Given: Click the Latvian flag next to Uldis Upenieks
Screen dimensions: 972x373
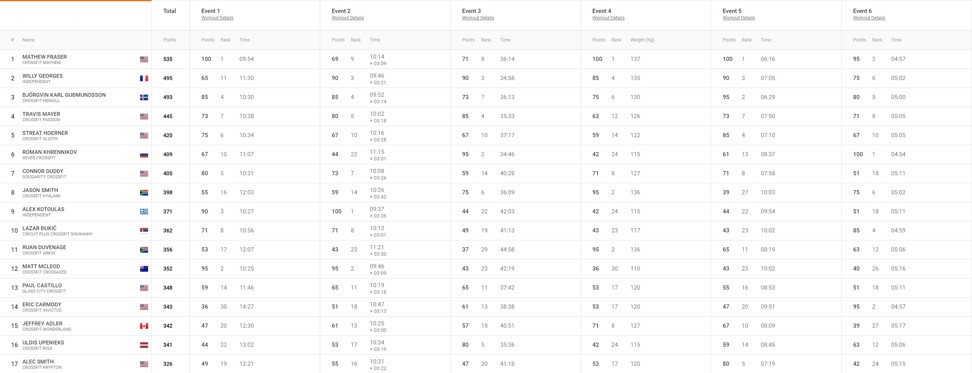Looking at the screenshot, I should pyautogui.click(x=144, y=345).
